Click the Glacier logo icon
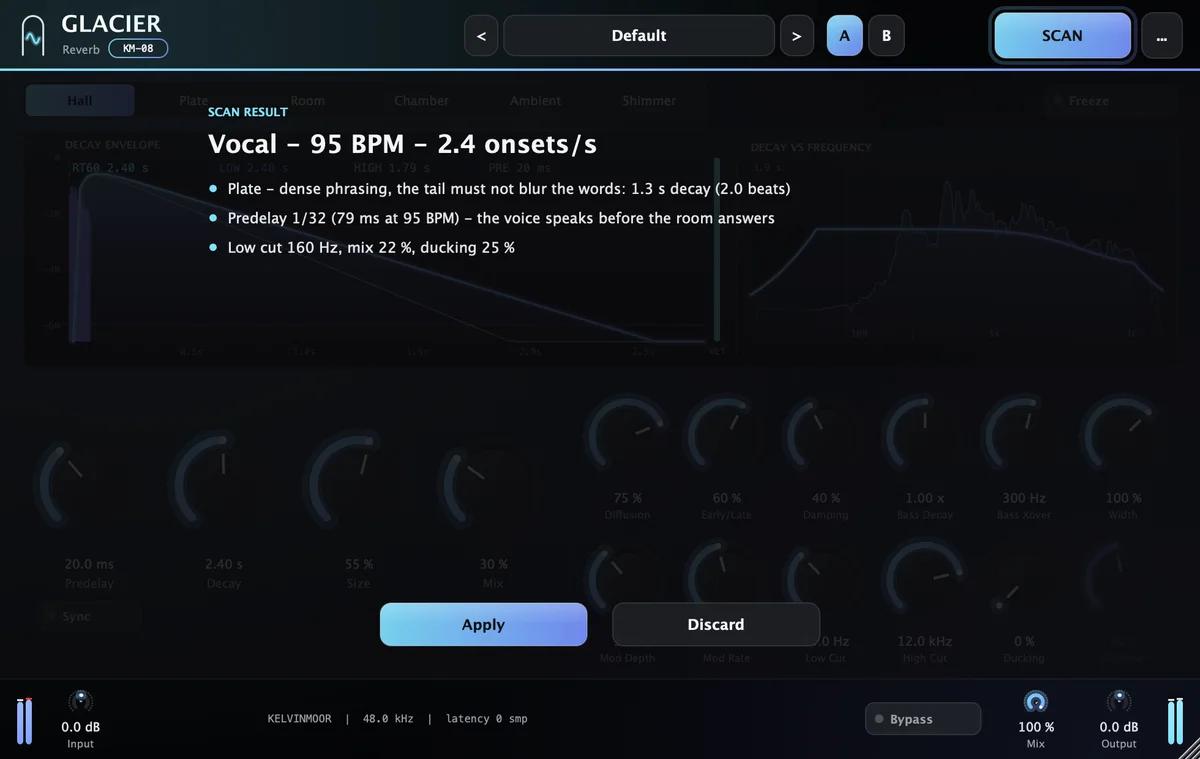 [34, 36]
